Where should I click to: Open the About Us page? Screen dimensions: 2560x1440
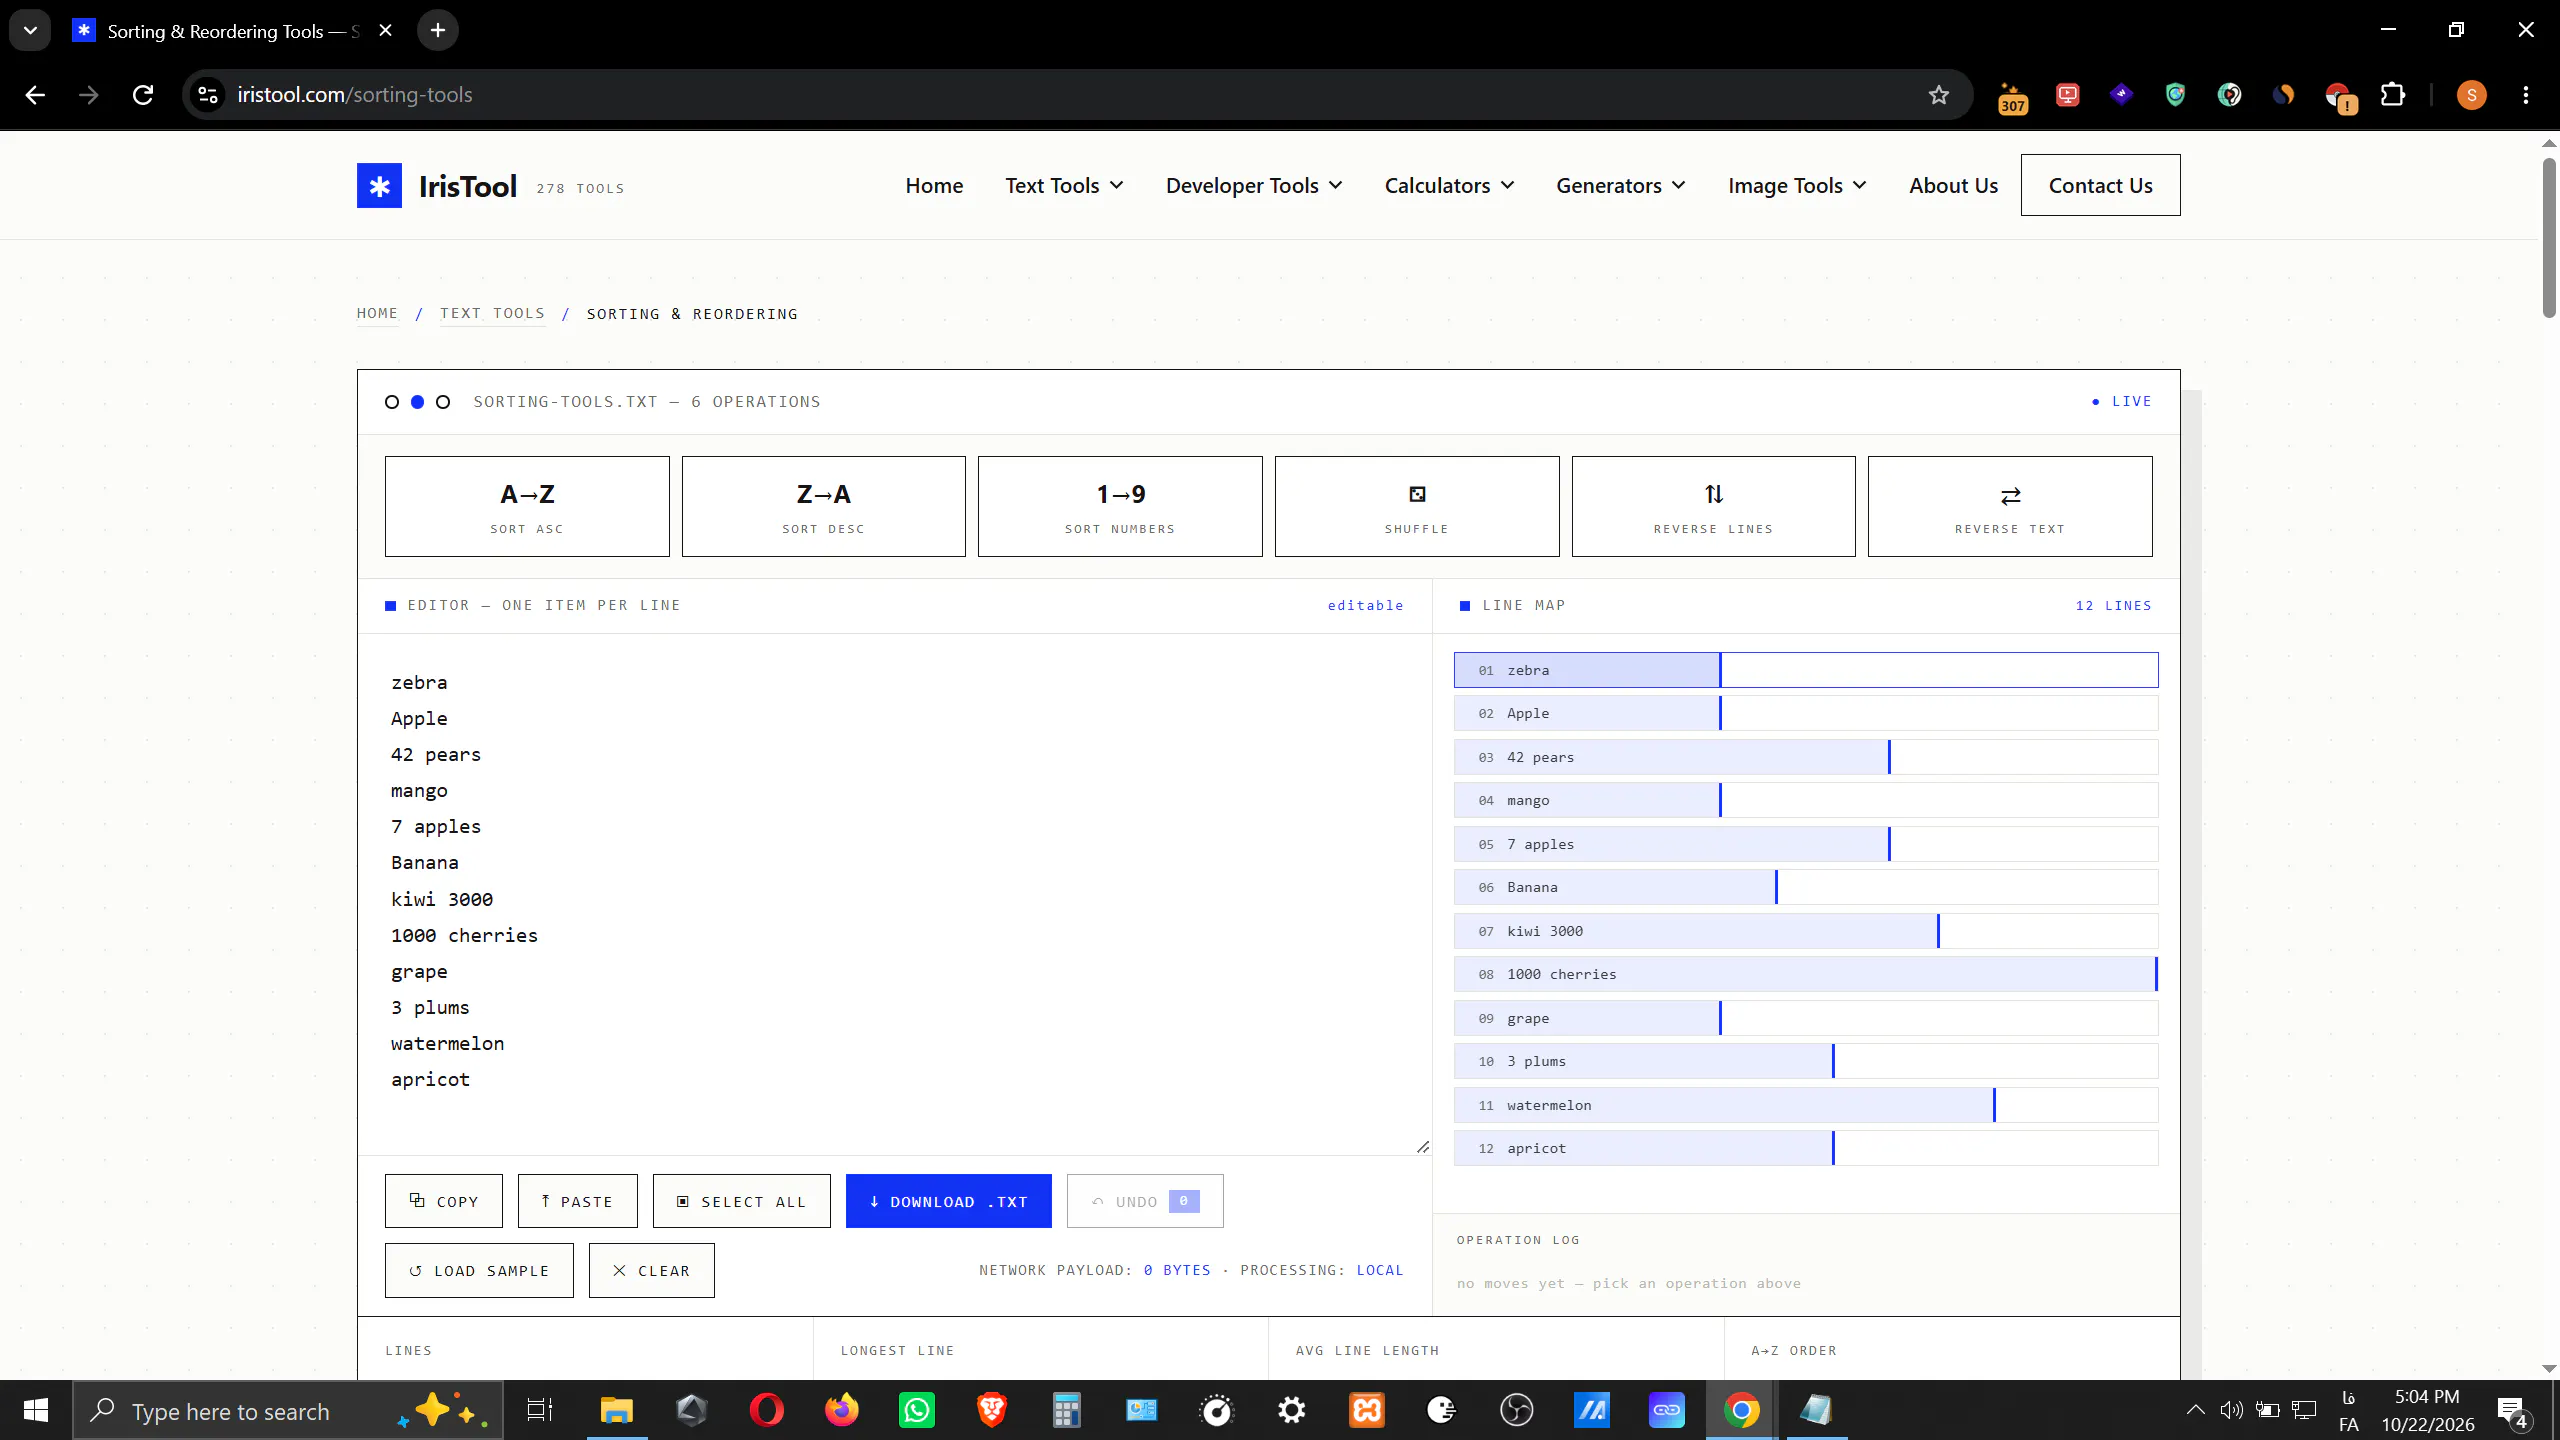pos(1953,185)
